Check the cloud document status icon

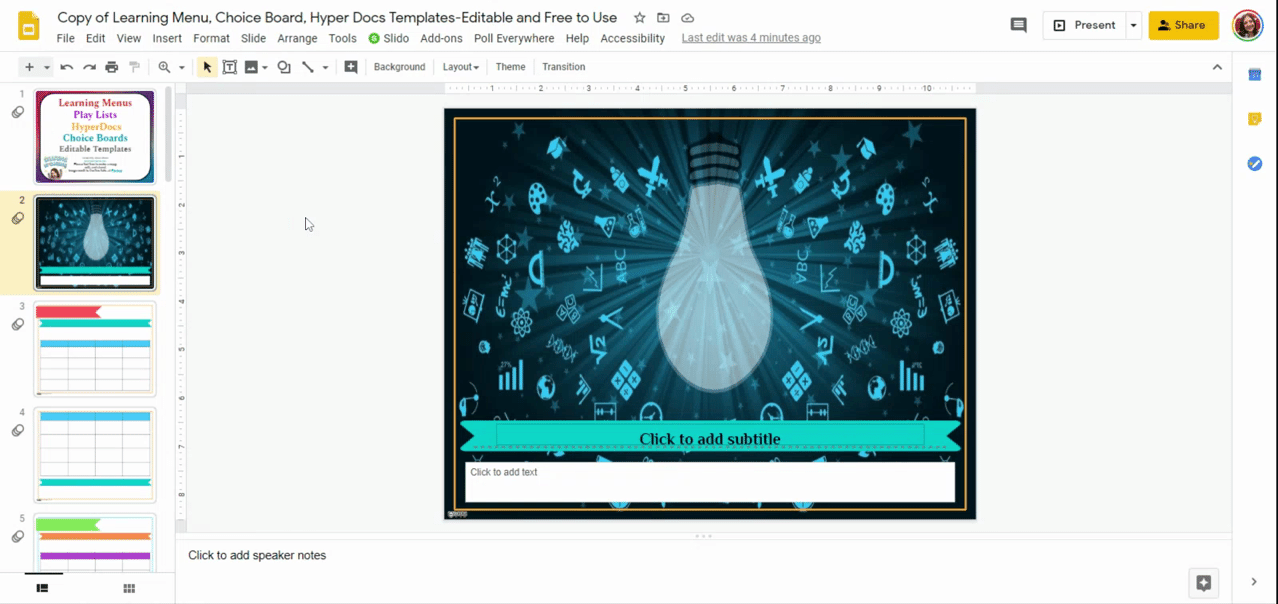(x=688, y=18)
